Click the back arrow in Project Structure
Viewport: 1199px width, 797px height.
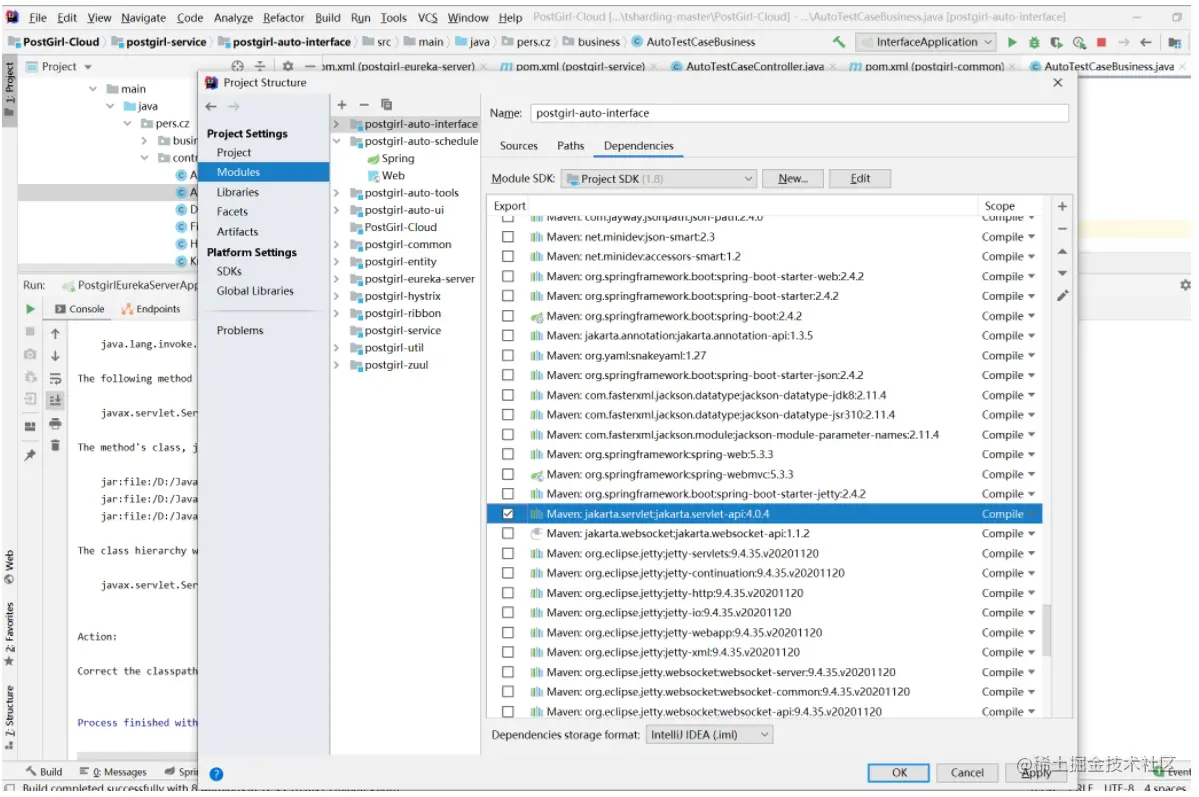211,106
